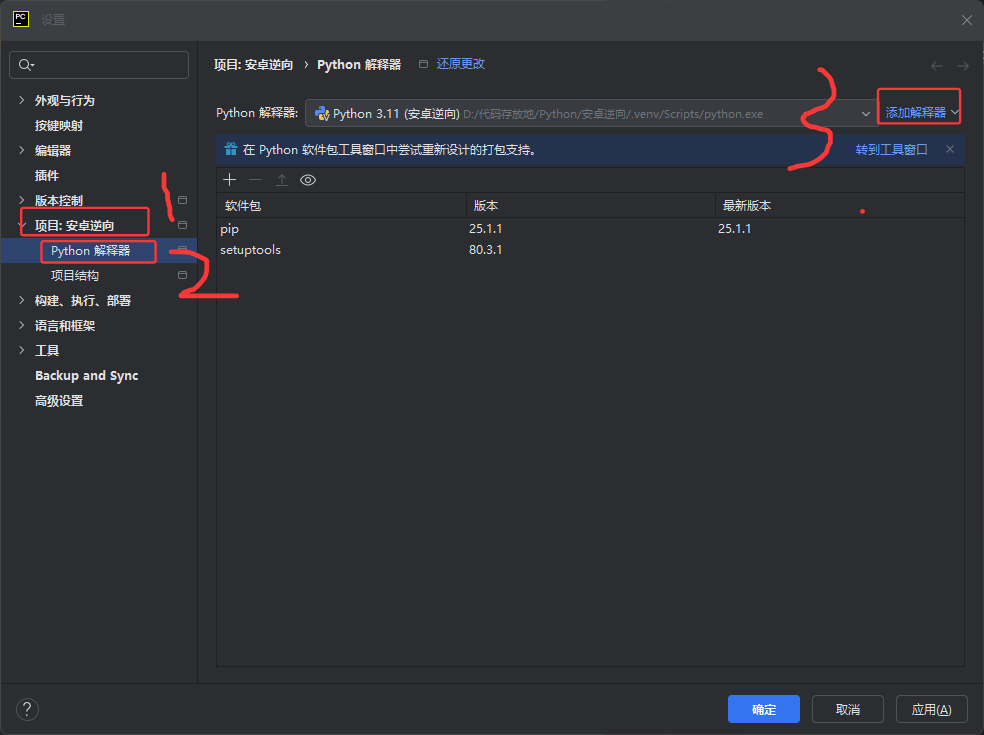Click inside the settings search field
Screen dimensions: 984x735
99,65
